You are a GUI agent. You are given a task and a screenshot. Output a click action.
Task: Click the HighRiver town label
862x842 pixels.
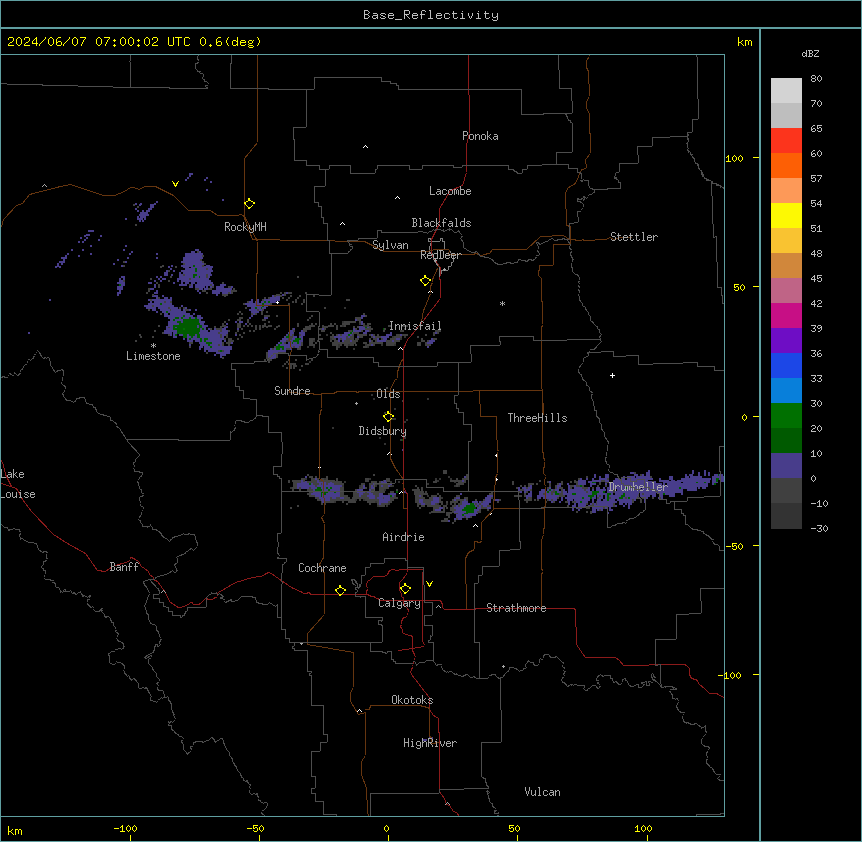[430, 743]
